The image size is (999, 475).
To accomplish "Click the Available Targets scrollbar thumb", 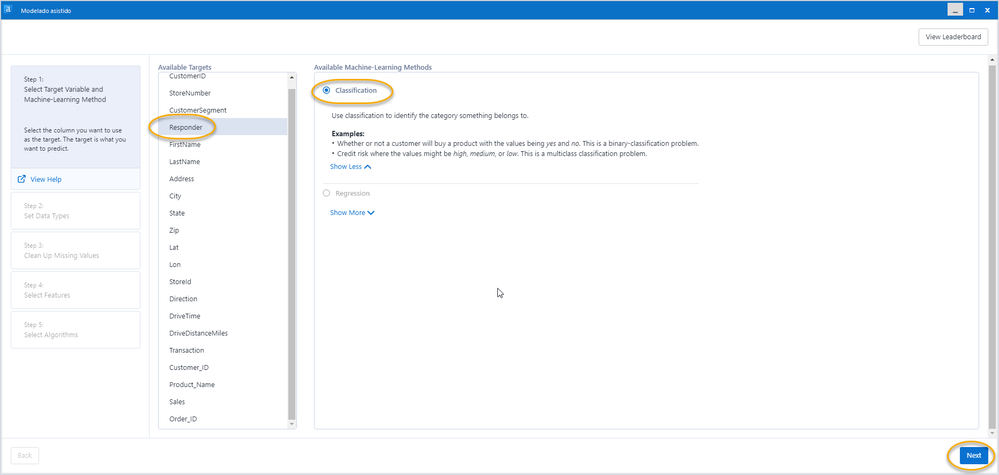I will pyautogui.click(x=292, y=253).
